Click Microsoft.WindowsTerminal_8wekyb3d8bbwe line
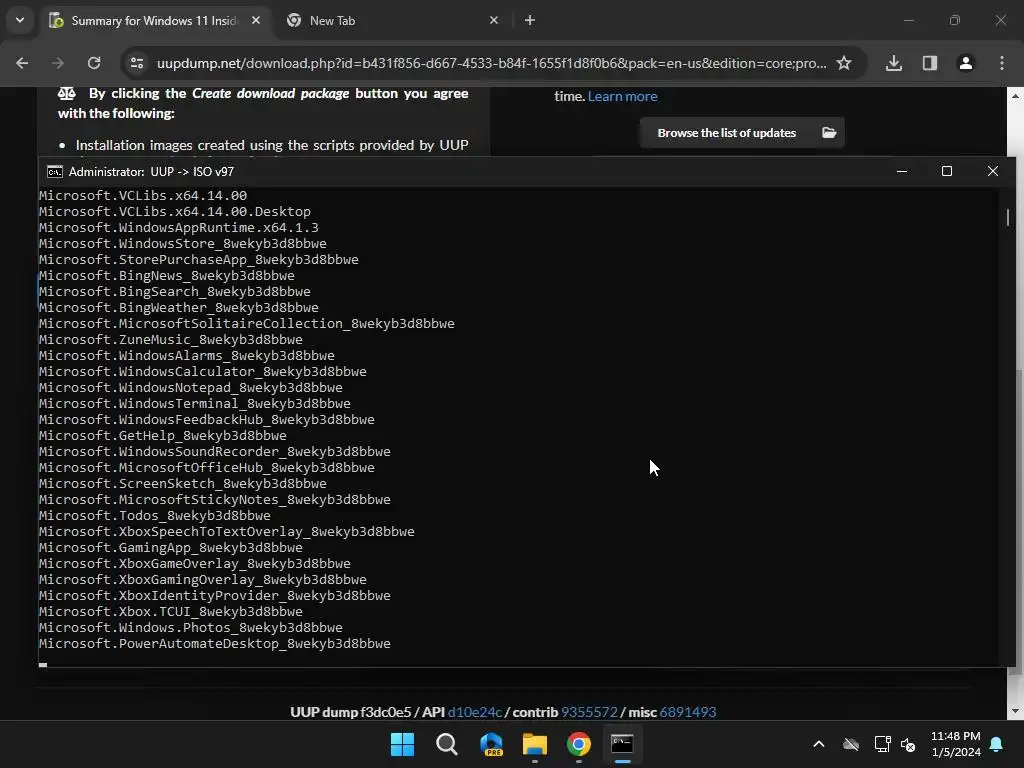Screen dimensions: 1024x768 click(195, 404)
